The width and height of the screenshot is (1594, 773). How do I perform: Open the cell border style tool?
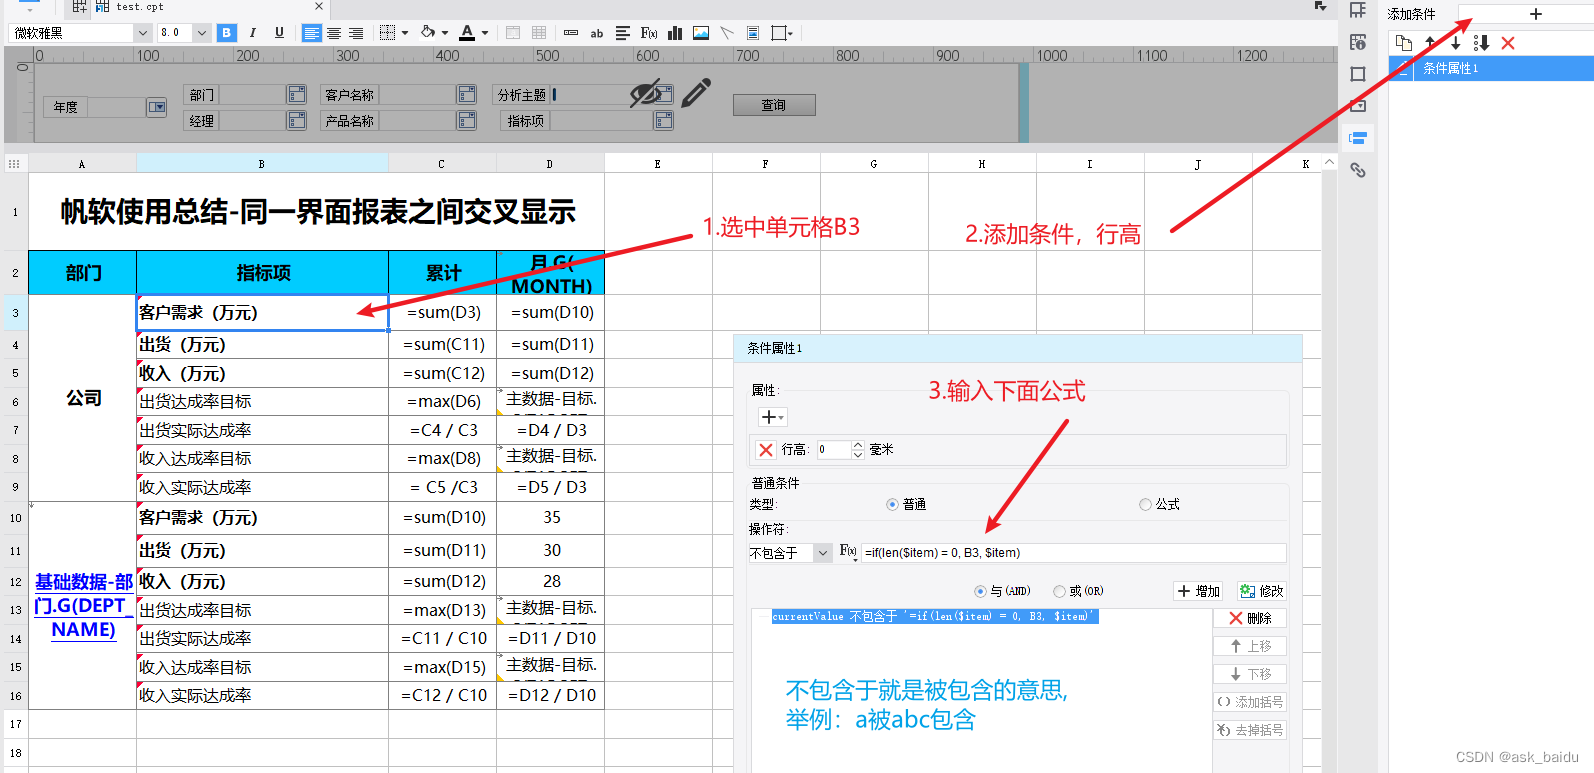388,33
